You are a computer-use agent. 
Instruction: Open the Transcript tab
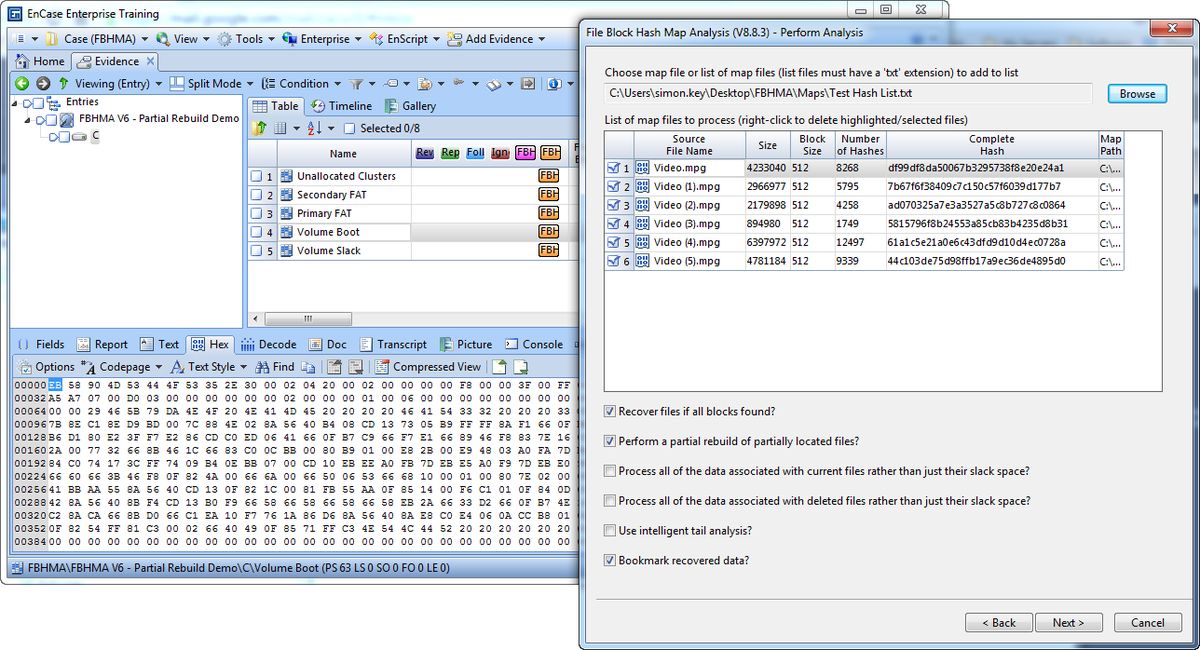393,344
